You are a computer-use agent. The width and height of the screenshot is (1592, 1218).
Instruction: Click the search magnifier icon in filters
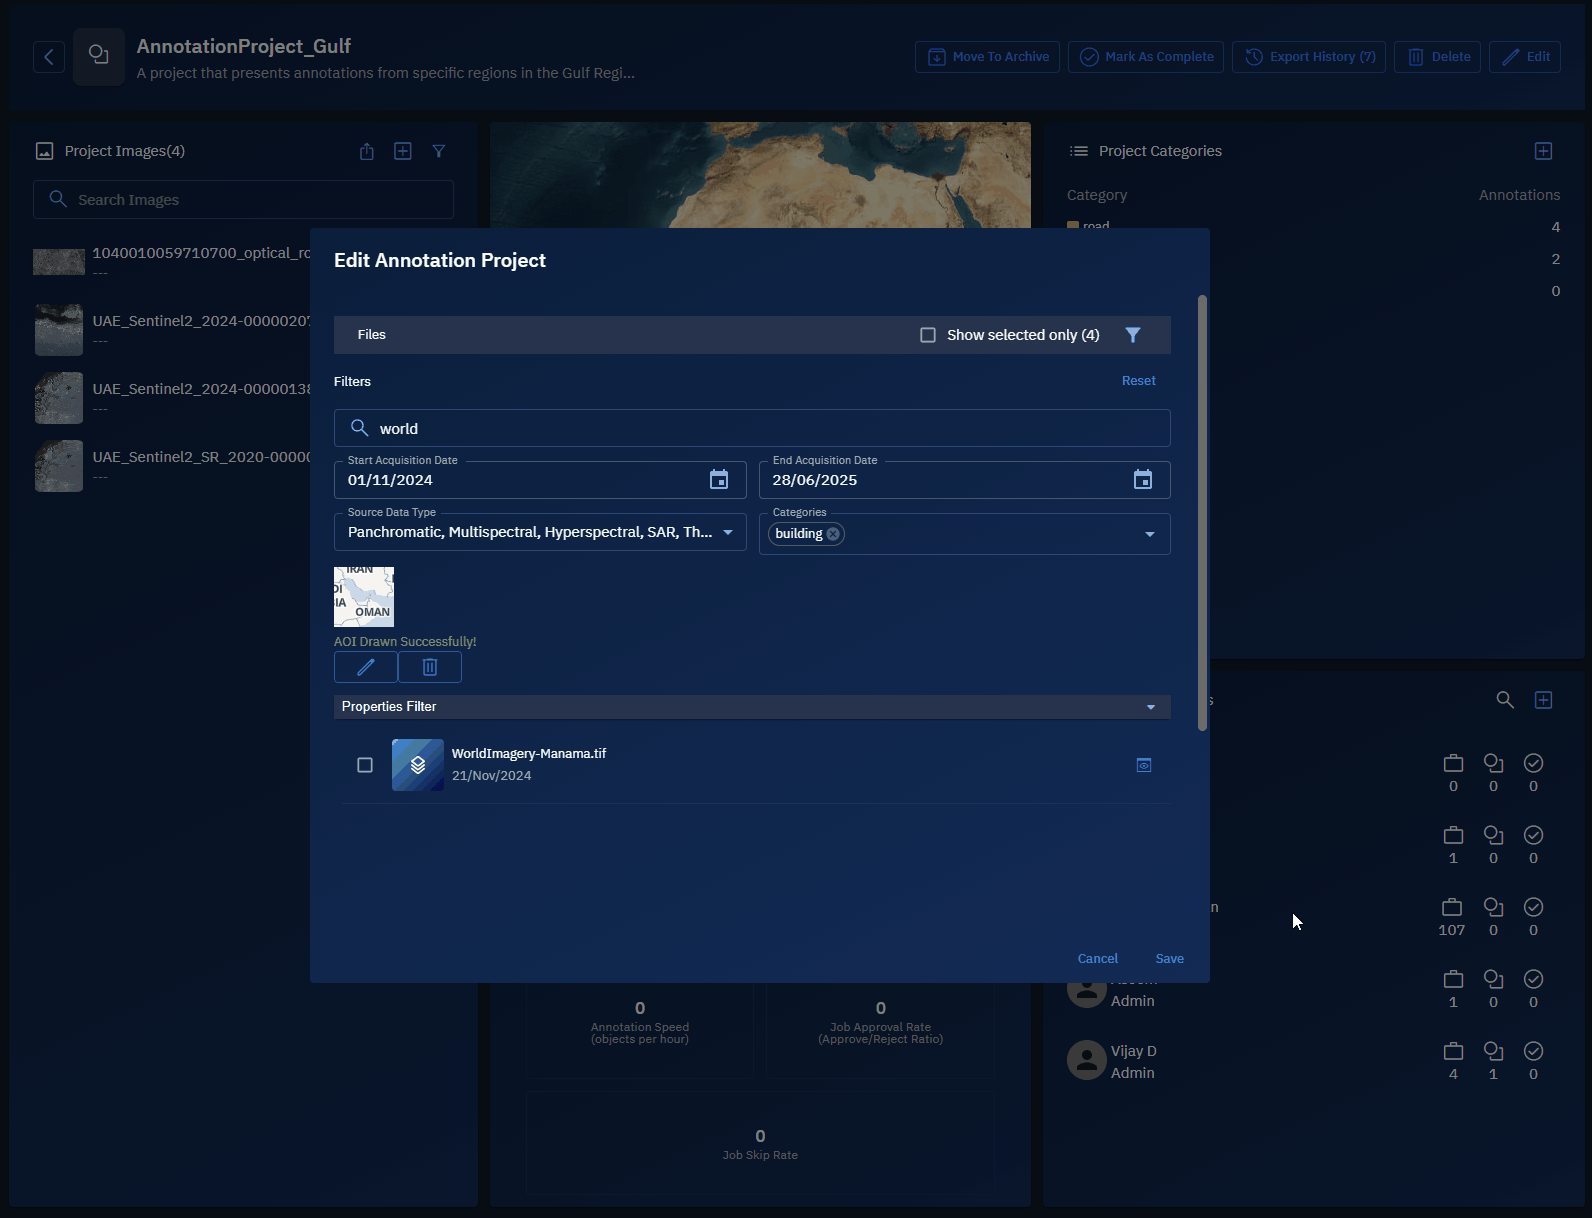[x=359, y=428]
